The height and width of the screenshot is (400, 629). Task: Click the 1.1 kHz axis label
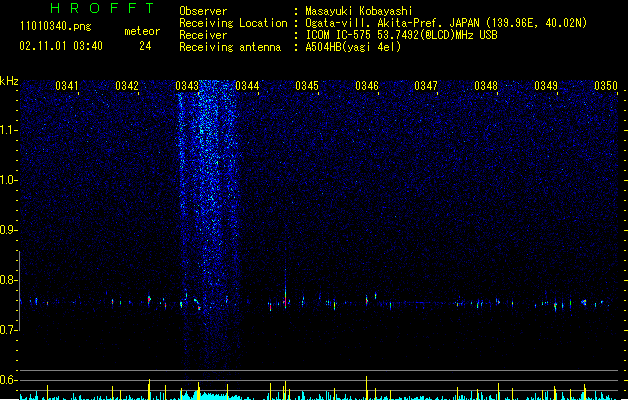coord(8,130)
